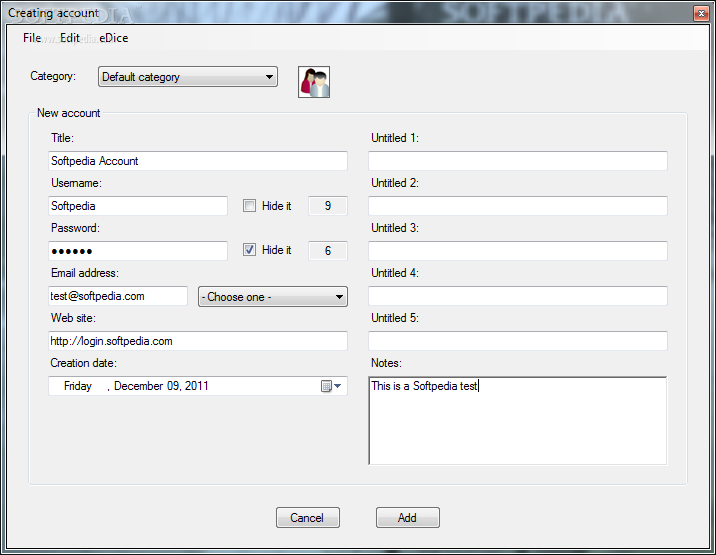Image resolution: width=716 pixels, height=555 pixels.
Task: Select the username length counter showing 9
Action: [x=328, y=206]
